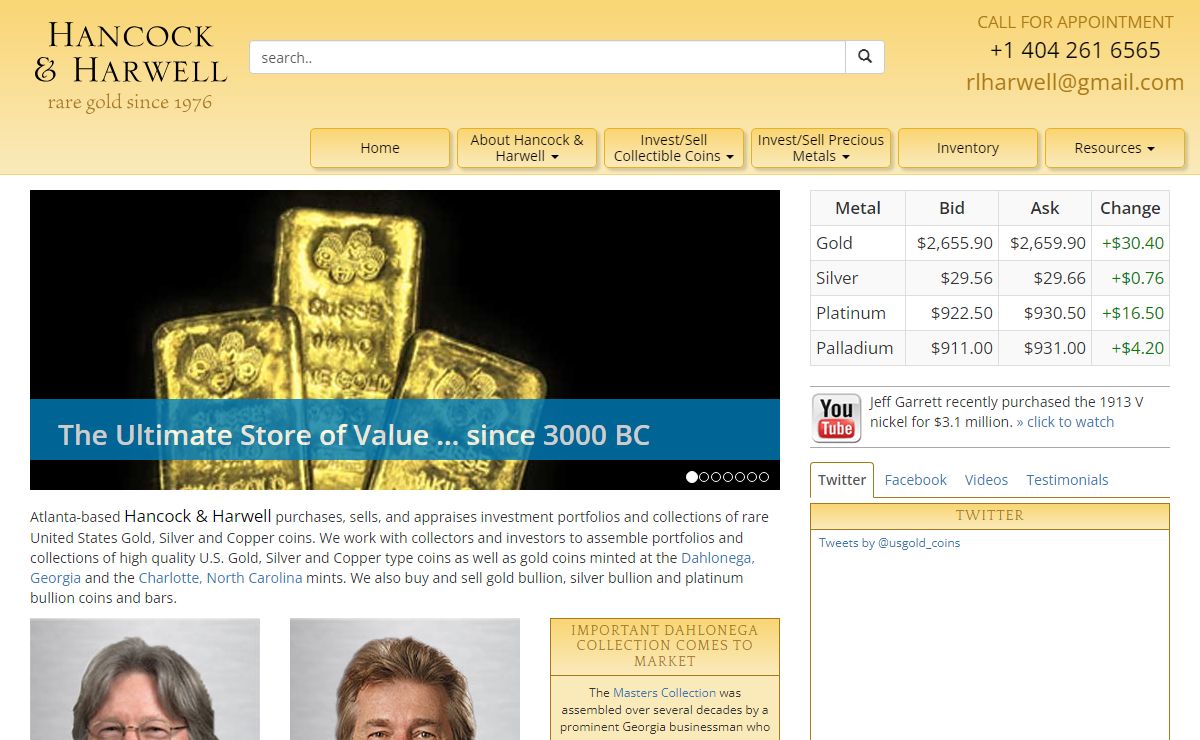Select the first carousel slide dot

click(692, 477)
